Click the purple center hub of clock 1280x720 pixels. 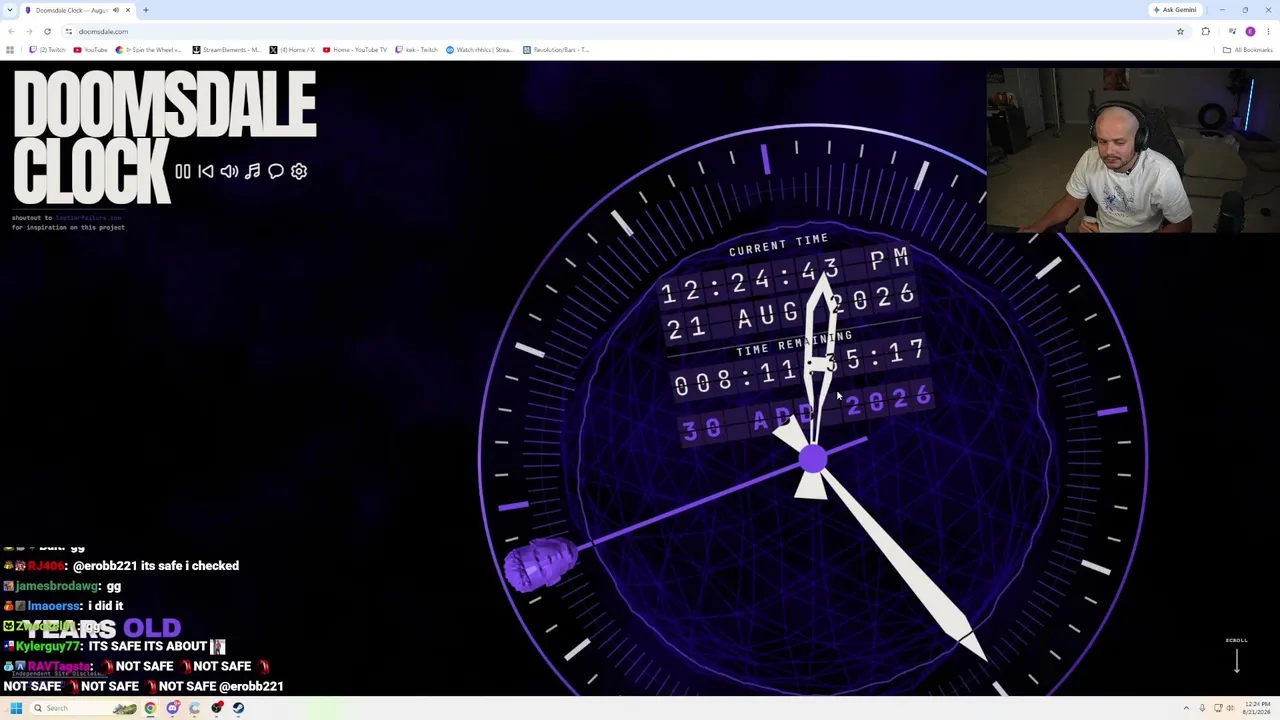coord(812,459)
